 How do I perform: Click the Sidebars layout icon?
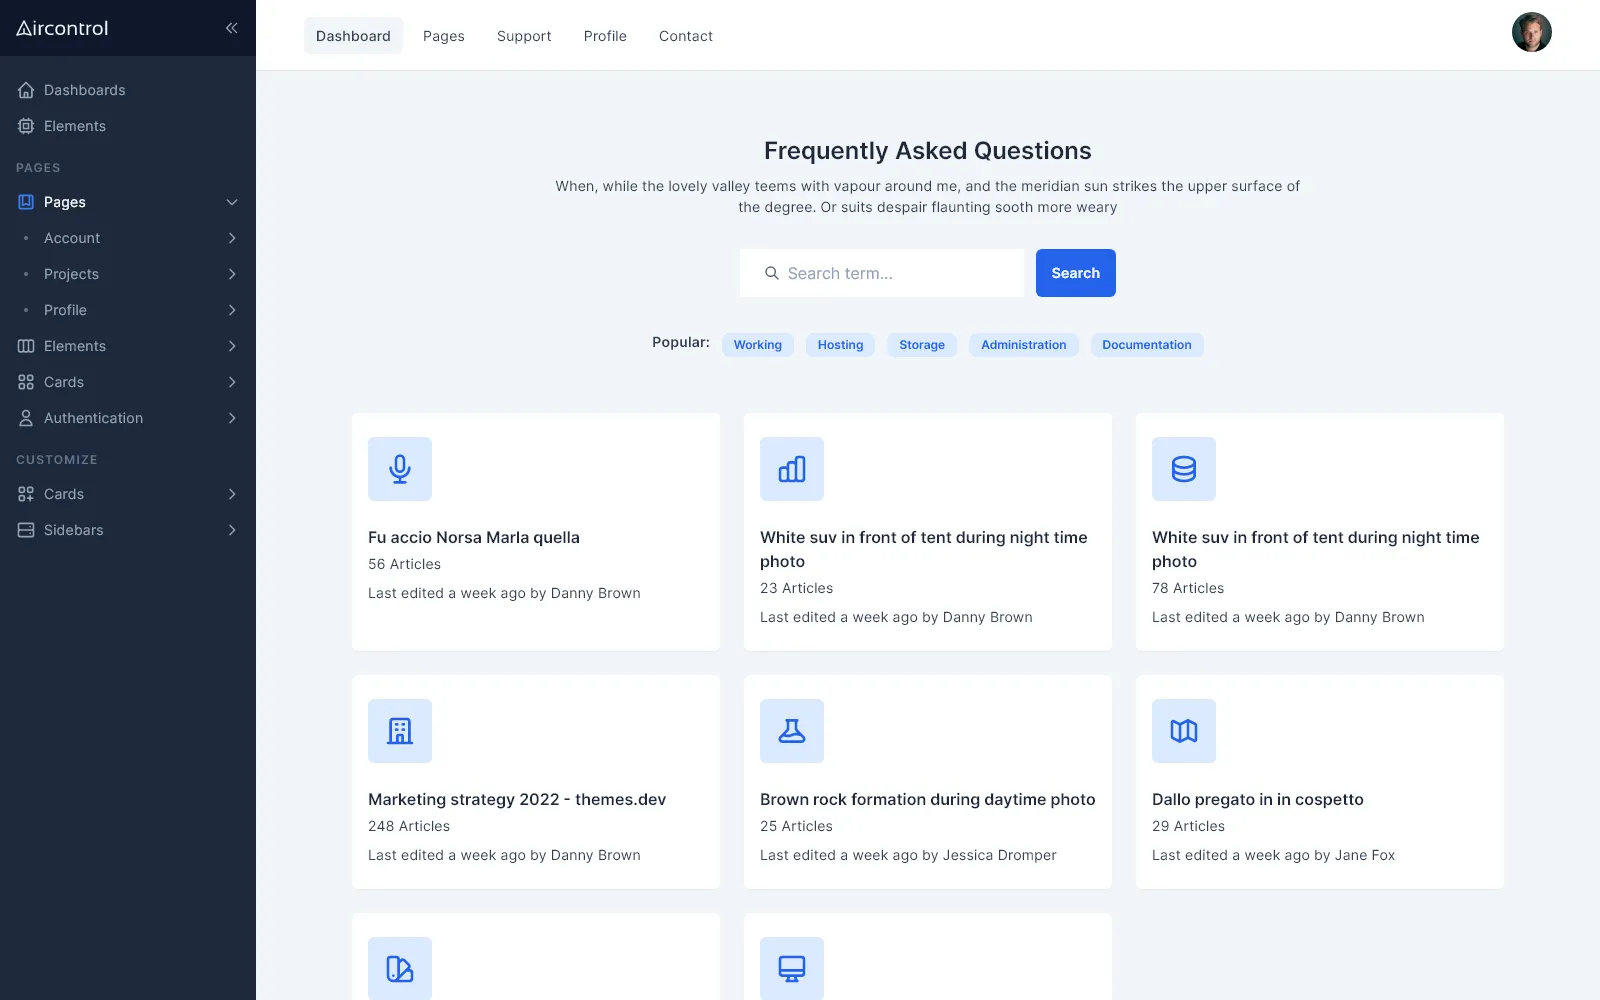[x=26, y=530]
